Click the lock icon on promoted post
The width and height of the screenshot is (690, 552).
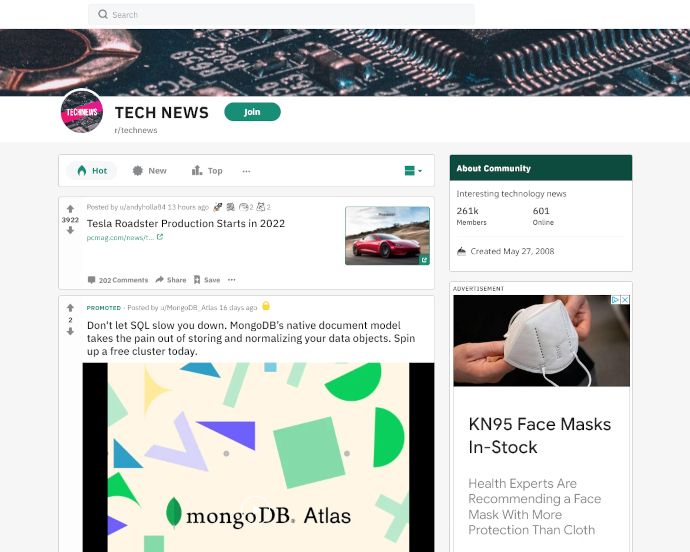click(266, 306)
